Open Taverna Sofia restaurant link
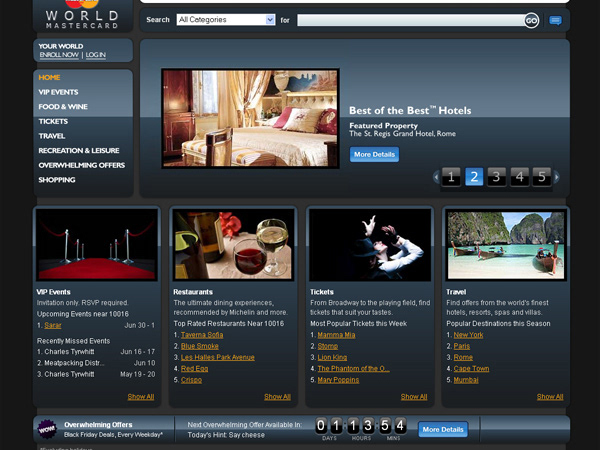The height and width of the screenshot is (450, 600). 202,335
